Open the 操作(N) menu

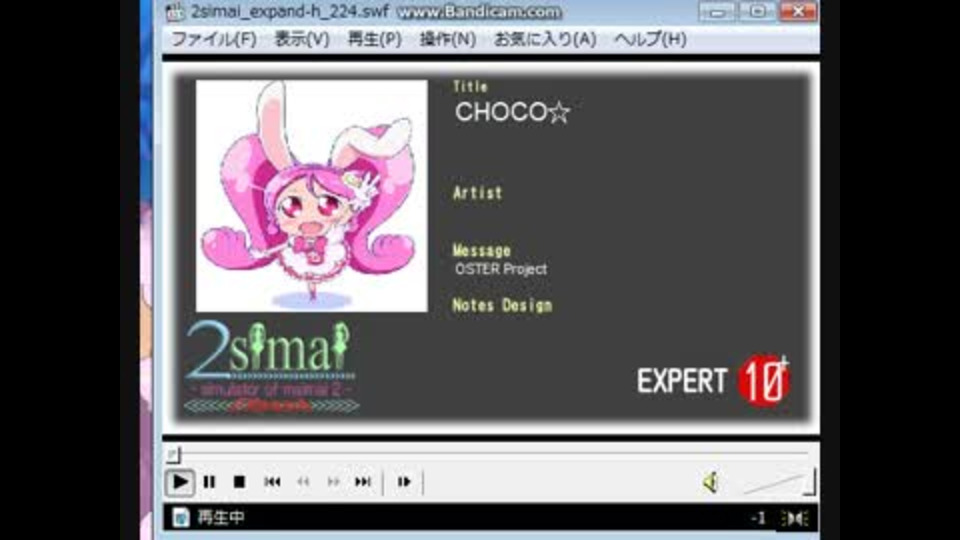[448, 39]
